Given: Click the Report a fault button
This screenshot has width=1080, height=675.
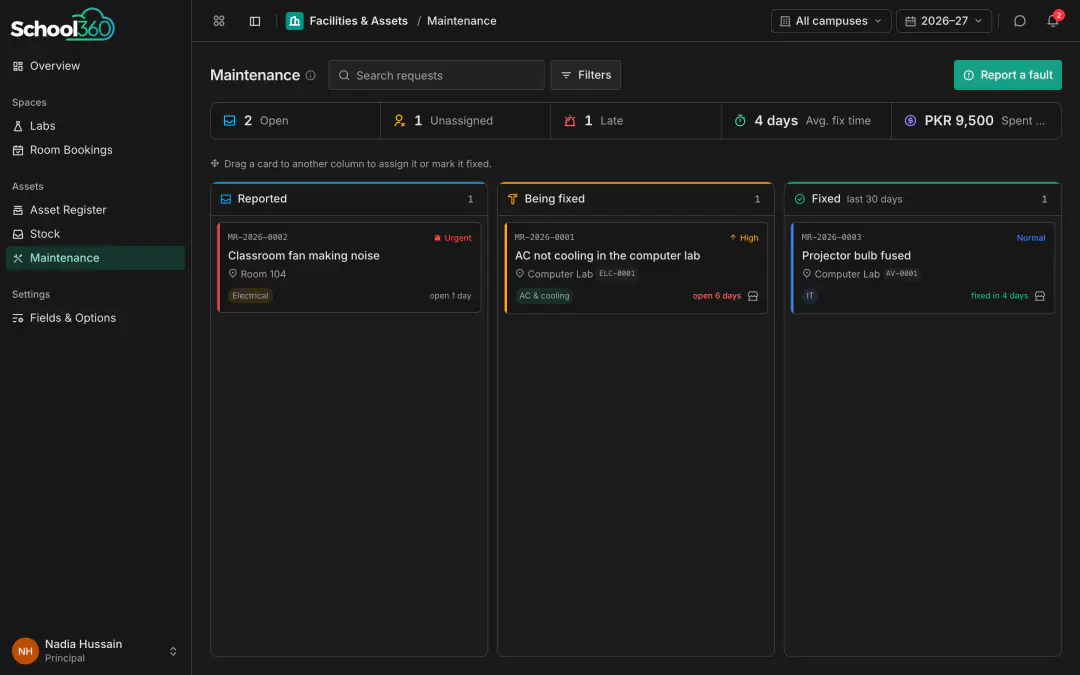Looking at the screenshot, I should 1008,75.
